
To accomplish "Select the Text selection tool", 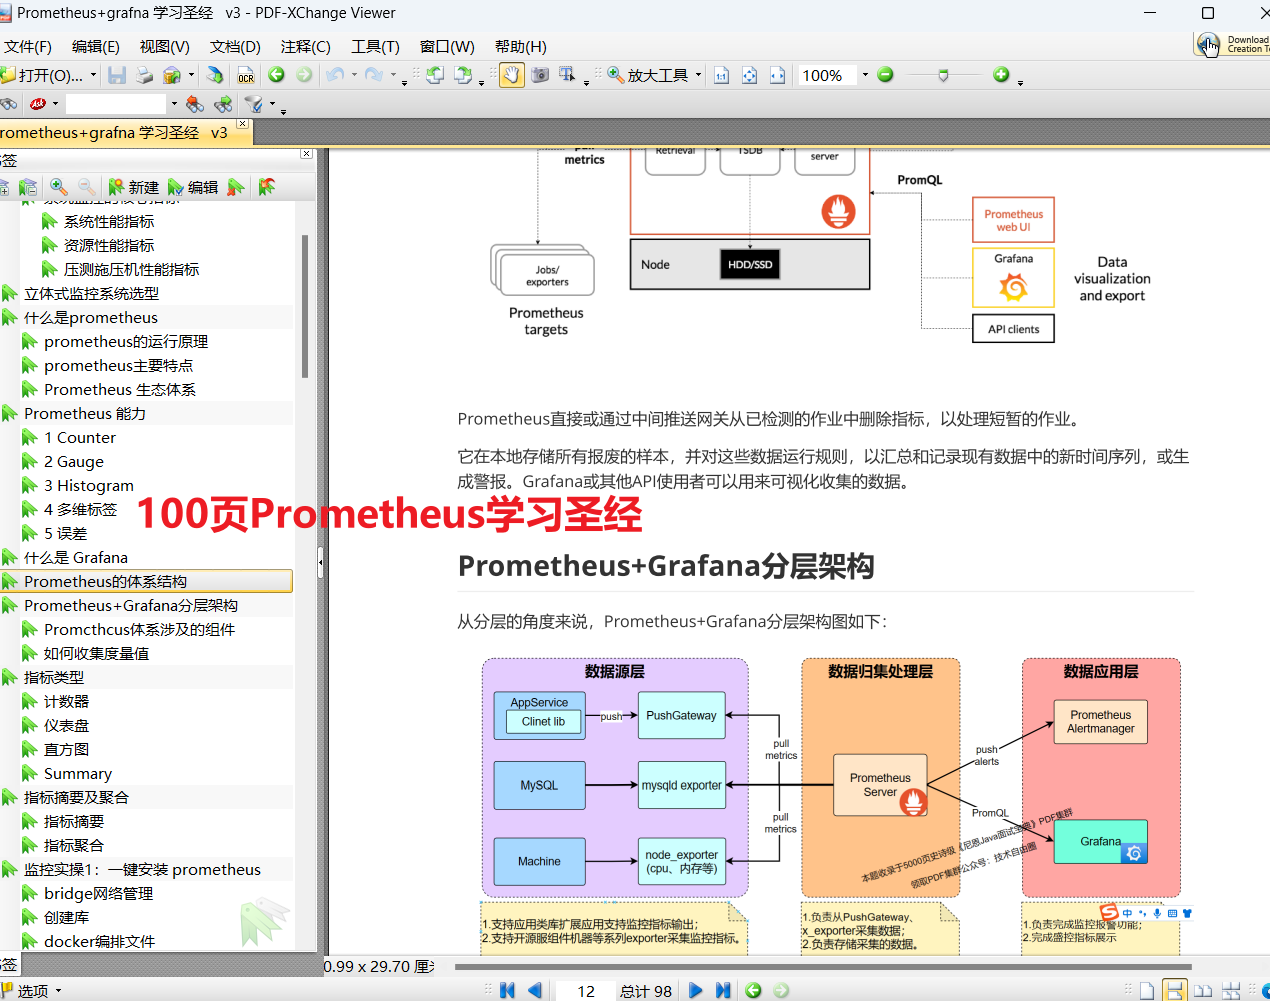I will point(567,75).
